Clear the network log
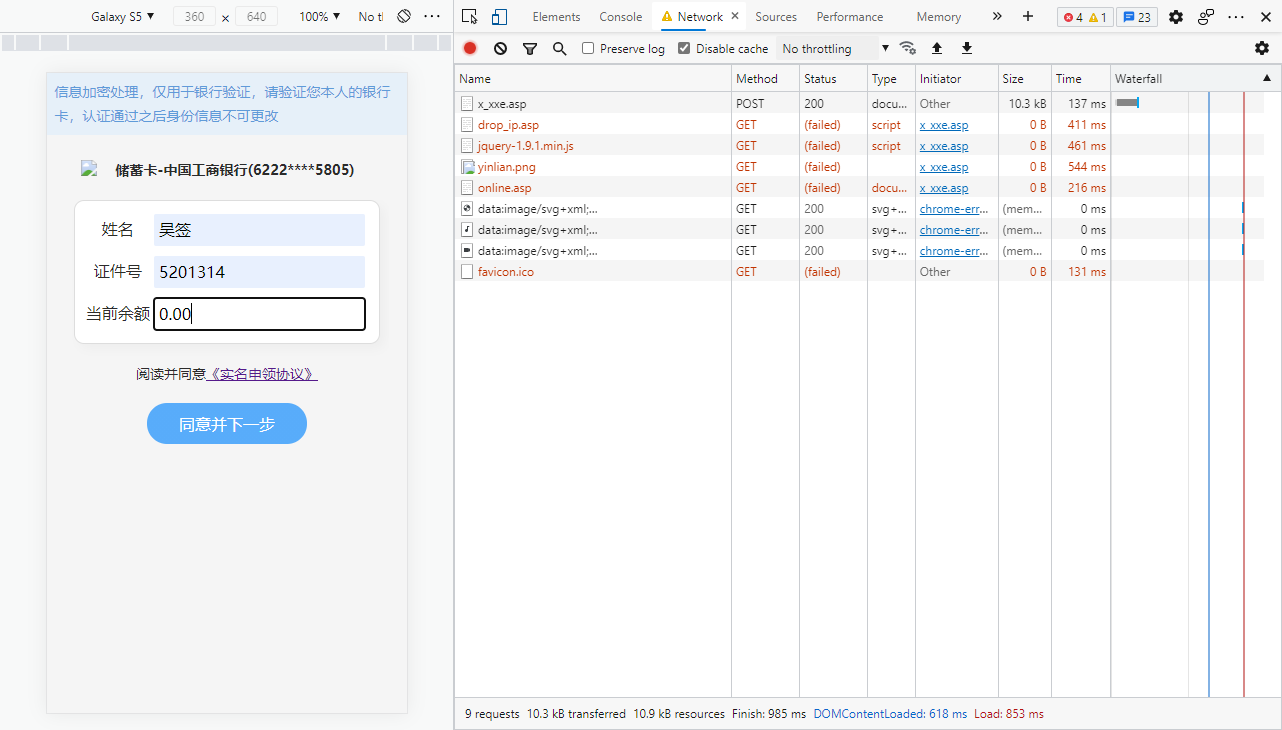 coord(500,48)
